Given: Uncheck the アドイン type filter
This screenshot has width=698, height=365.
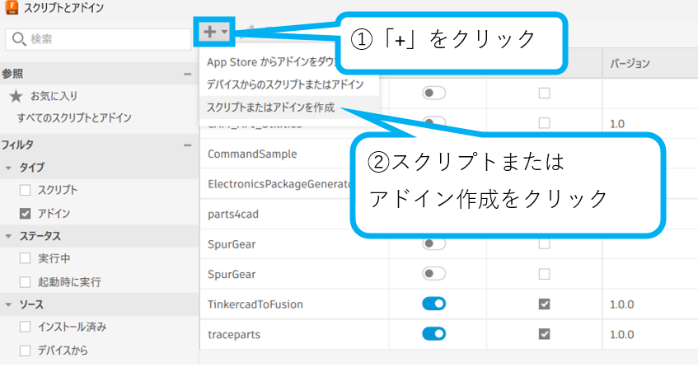Looking at the screenshot, I should click(25, 213).
